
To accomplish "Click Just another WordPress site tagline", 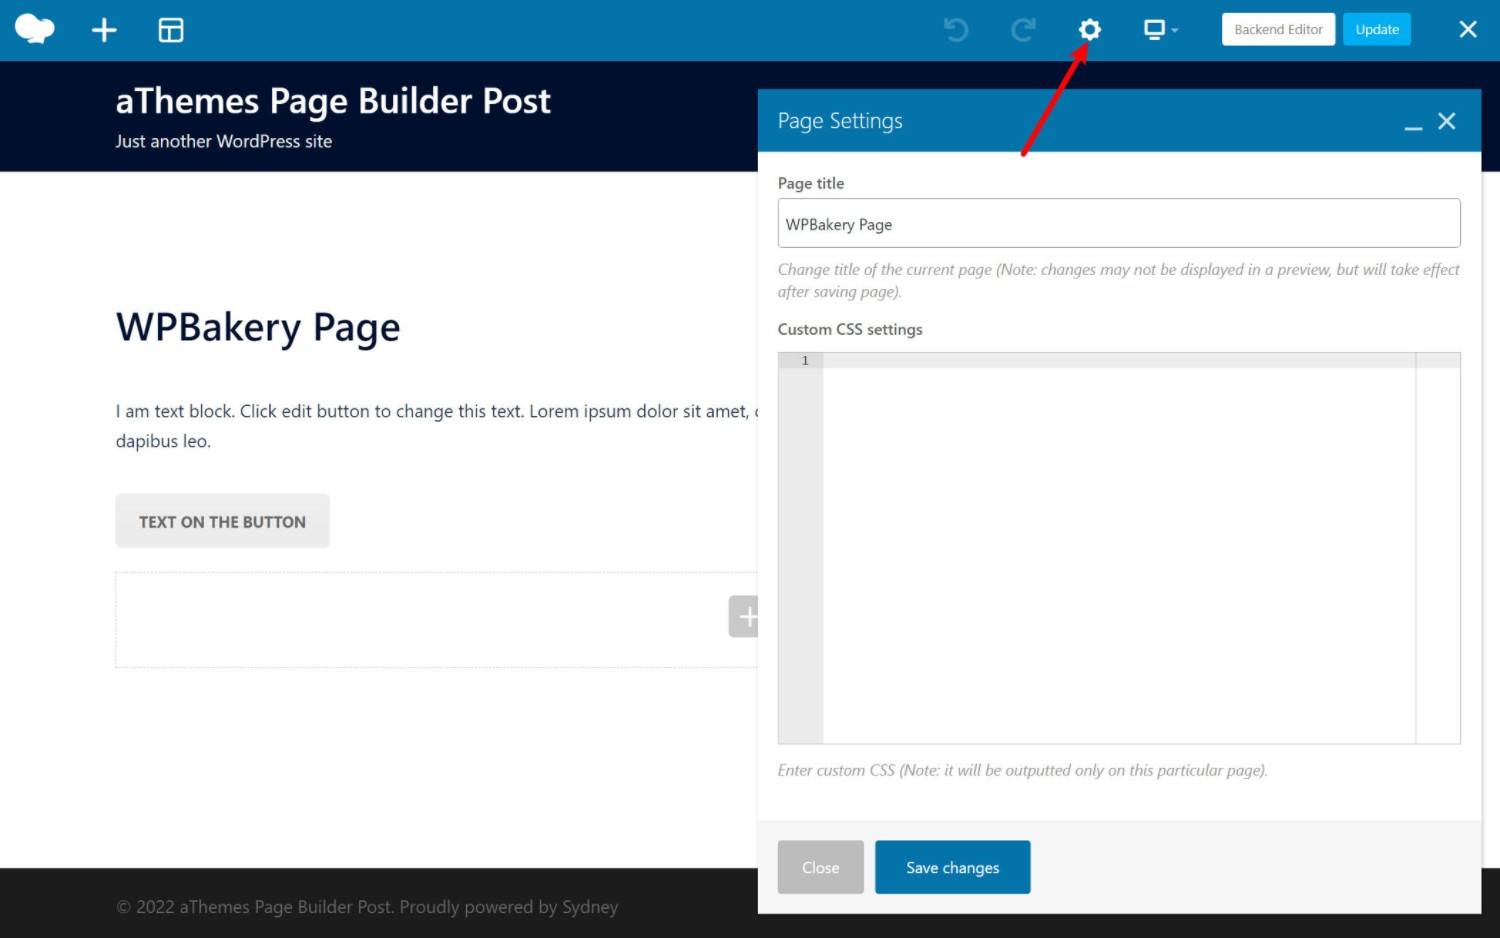I will pyautogui.click(x=224, y=142).
